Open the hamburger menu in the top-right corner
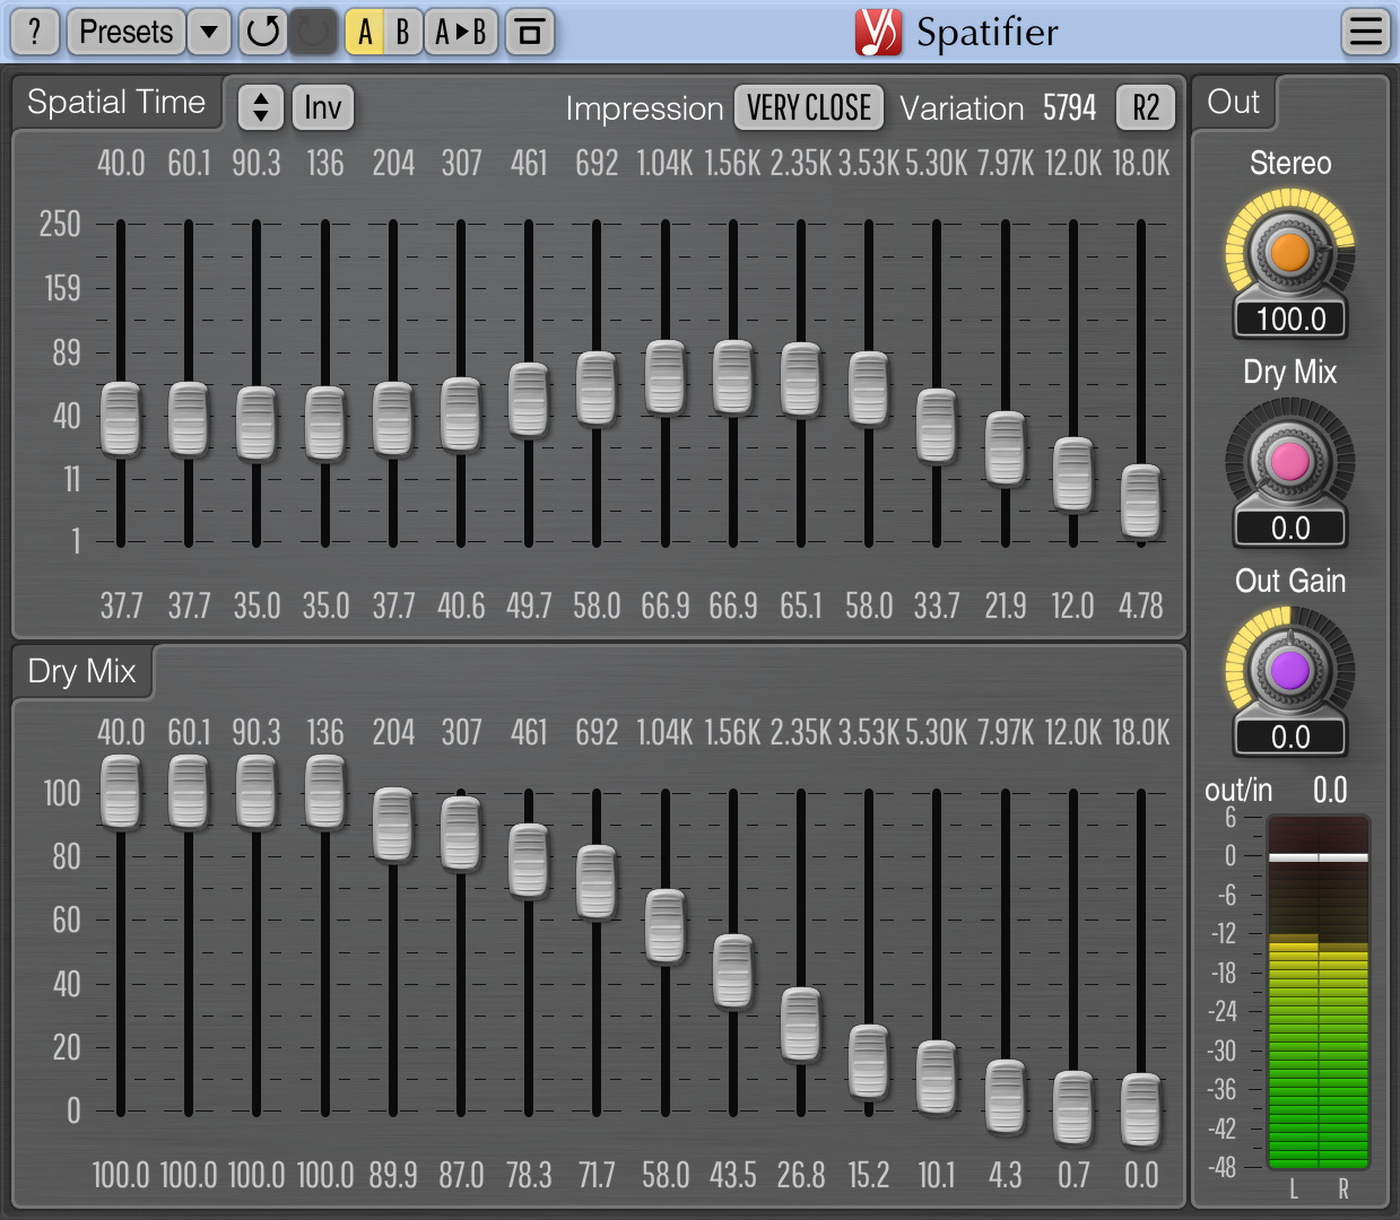This screenshot has width=1400, height=1220. click(x=1365, y=32)
